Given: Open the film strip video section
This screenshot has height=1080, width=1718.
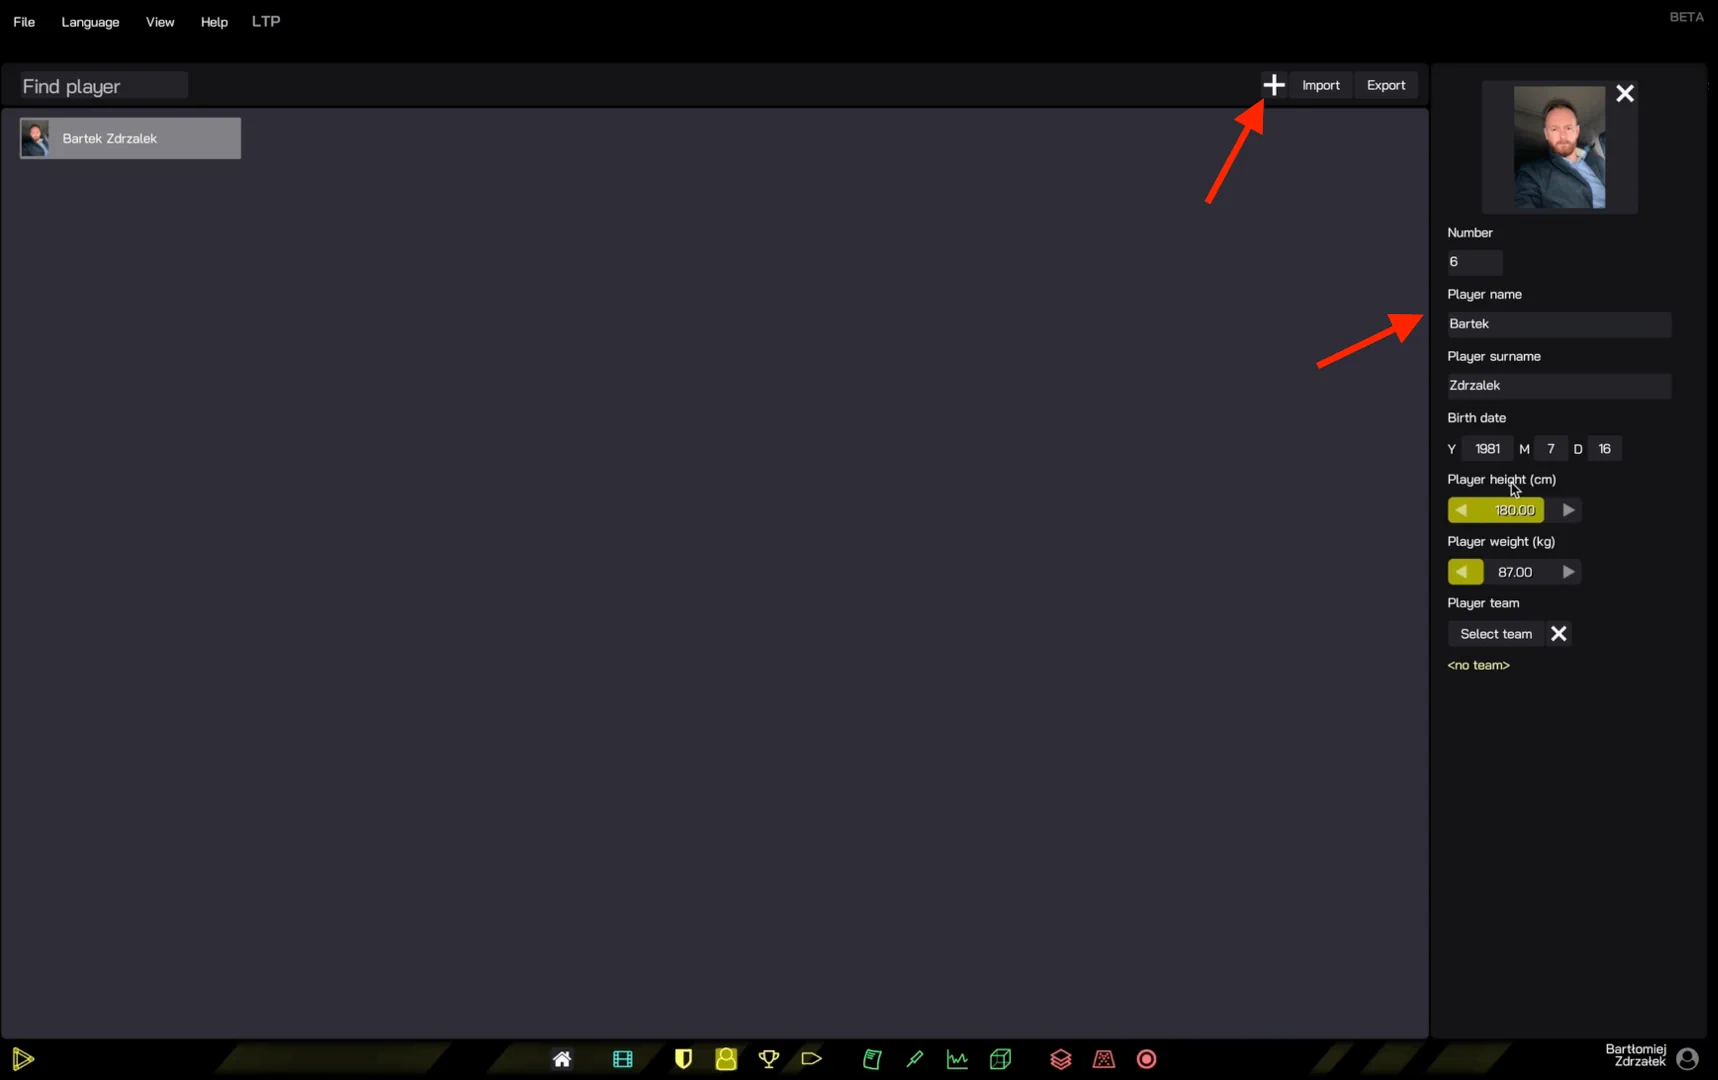Looking at the screenshot, I should 622,1059.
